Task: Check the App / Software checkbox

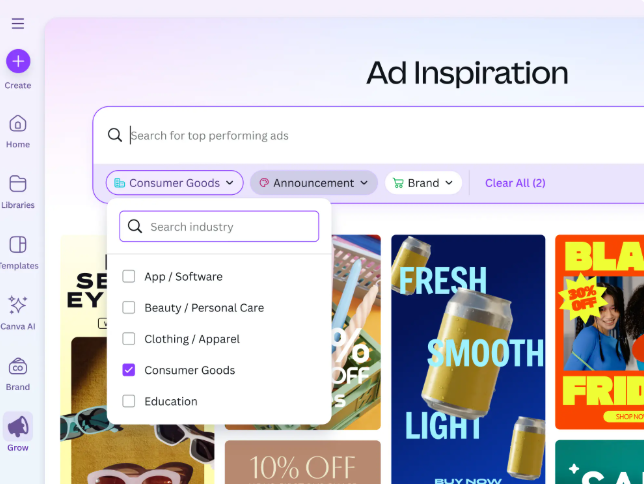Action: 129,277
